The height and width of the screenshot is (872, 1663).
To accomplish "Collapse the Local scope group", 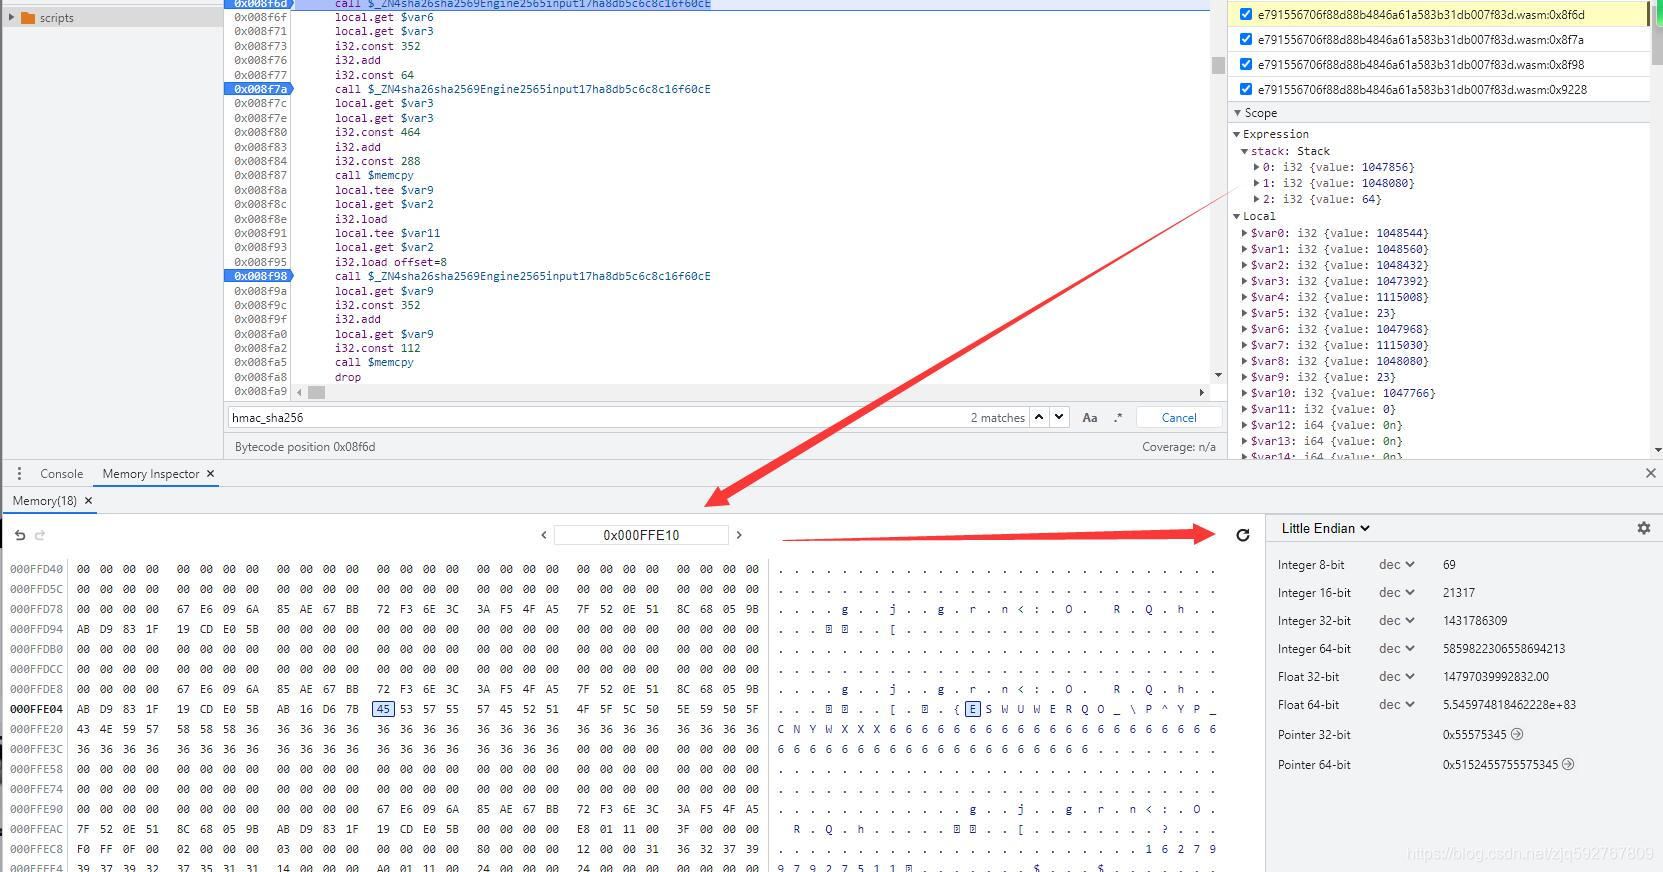I will (x=1237, y=216).
